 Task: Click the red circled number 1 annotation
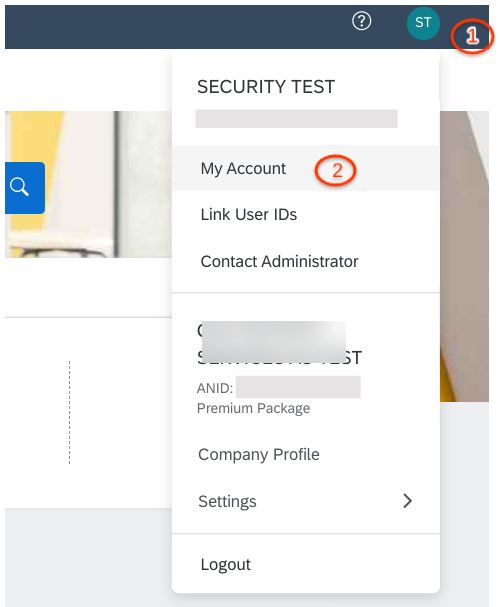tap(472, 36)
